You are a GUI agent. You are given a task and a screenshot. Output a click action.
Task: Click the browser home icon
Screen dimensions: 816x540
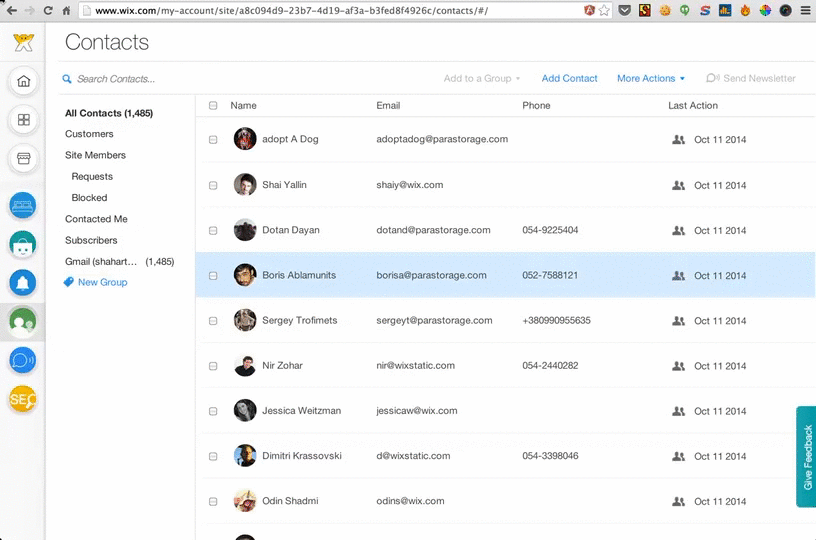click(x=66, y=10)
